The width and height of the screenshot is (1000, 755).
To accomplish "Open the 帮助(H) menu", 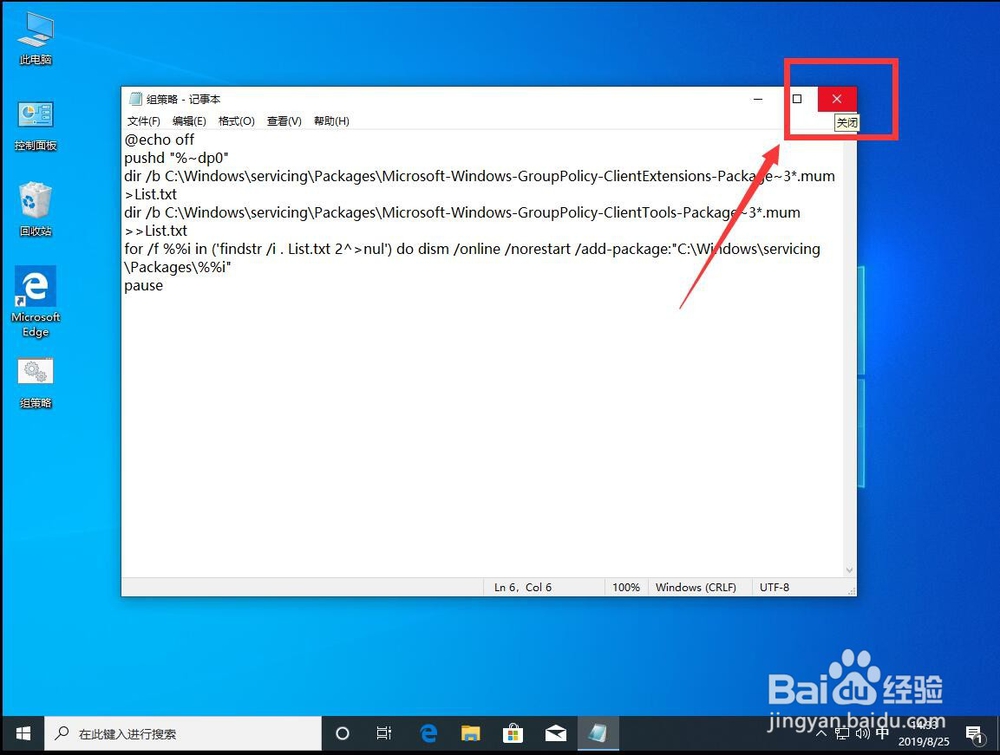I will point(331,121).
